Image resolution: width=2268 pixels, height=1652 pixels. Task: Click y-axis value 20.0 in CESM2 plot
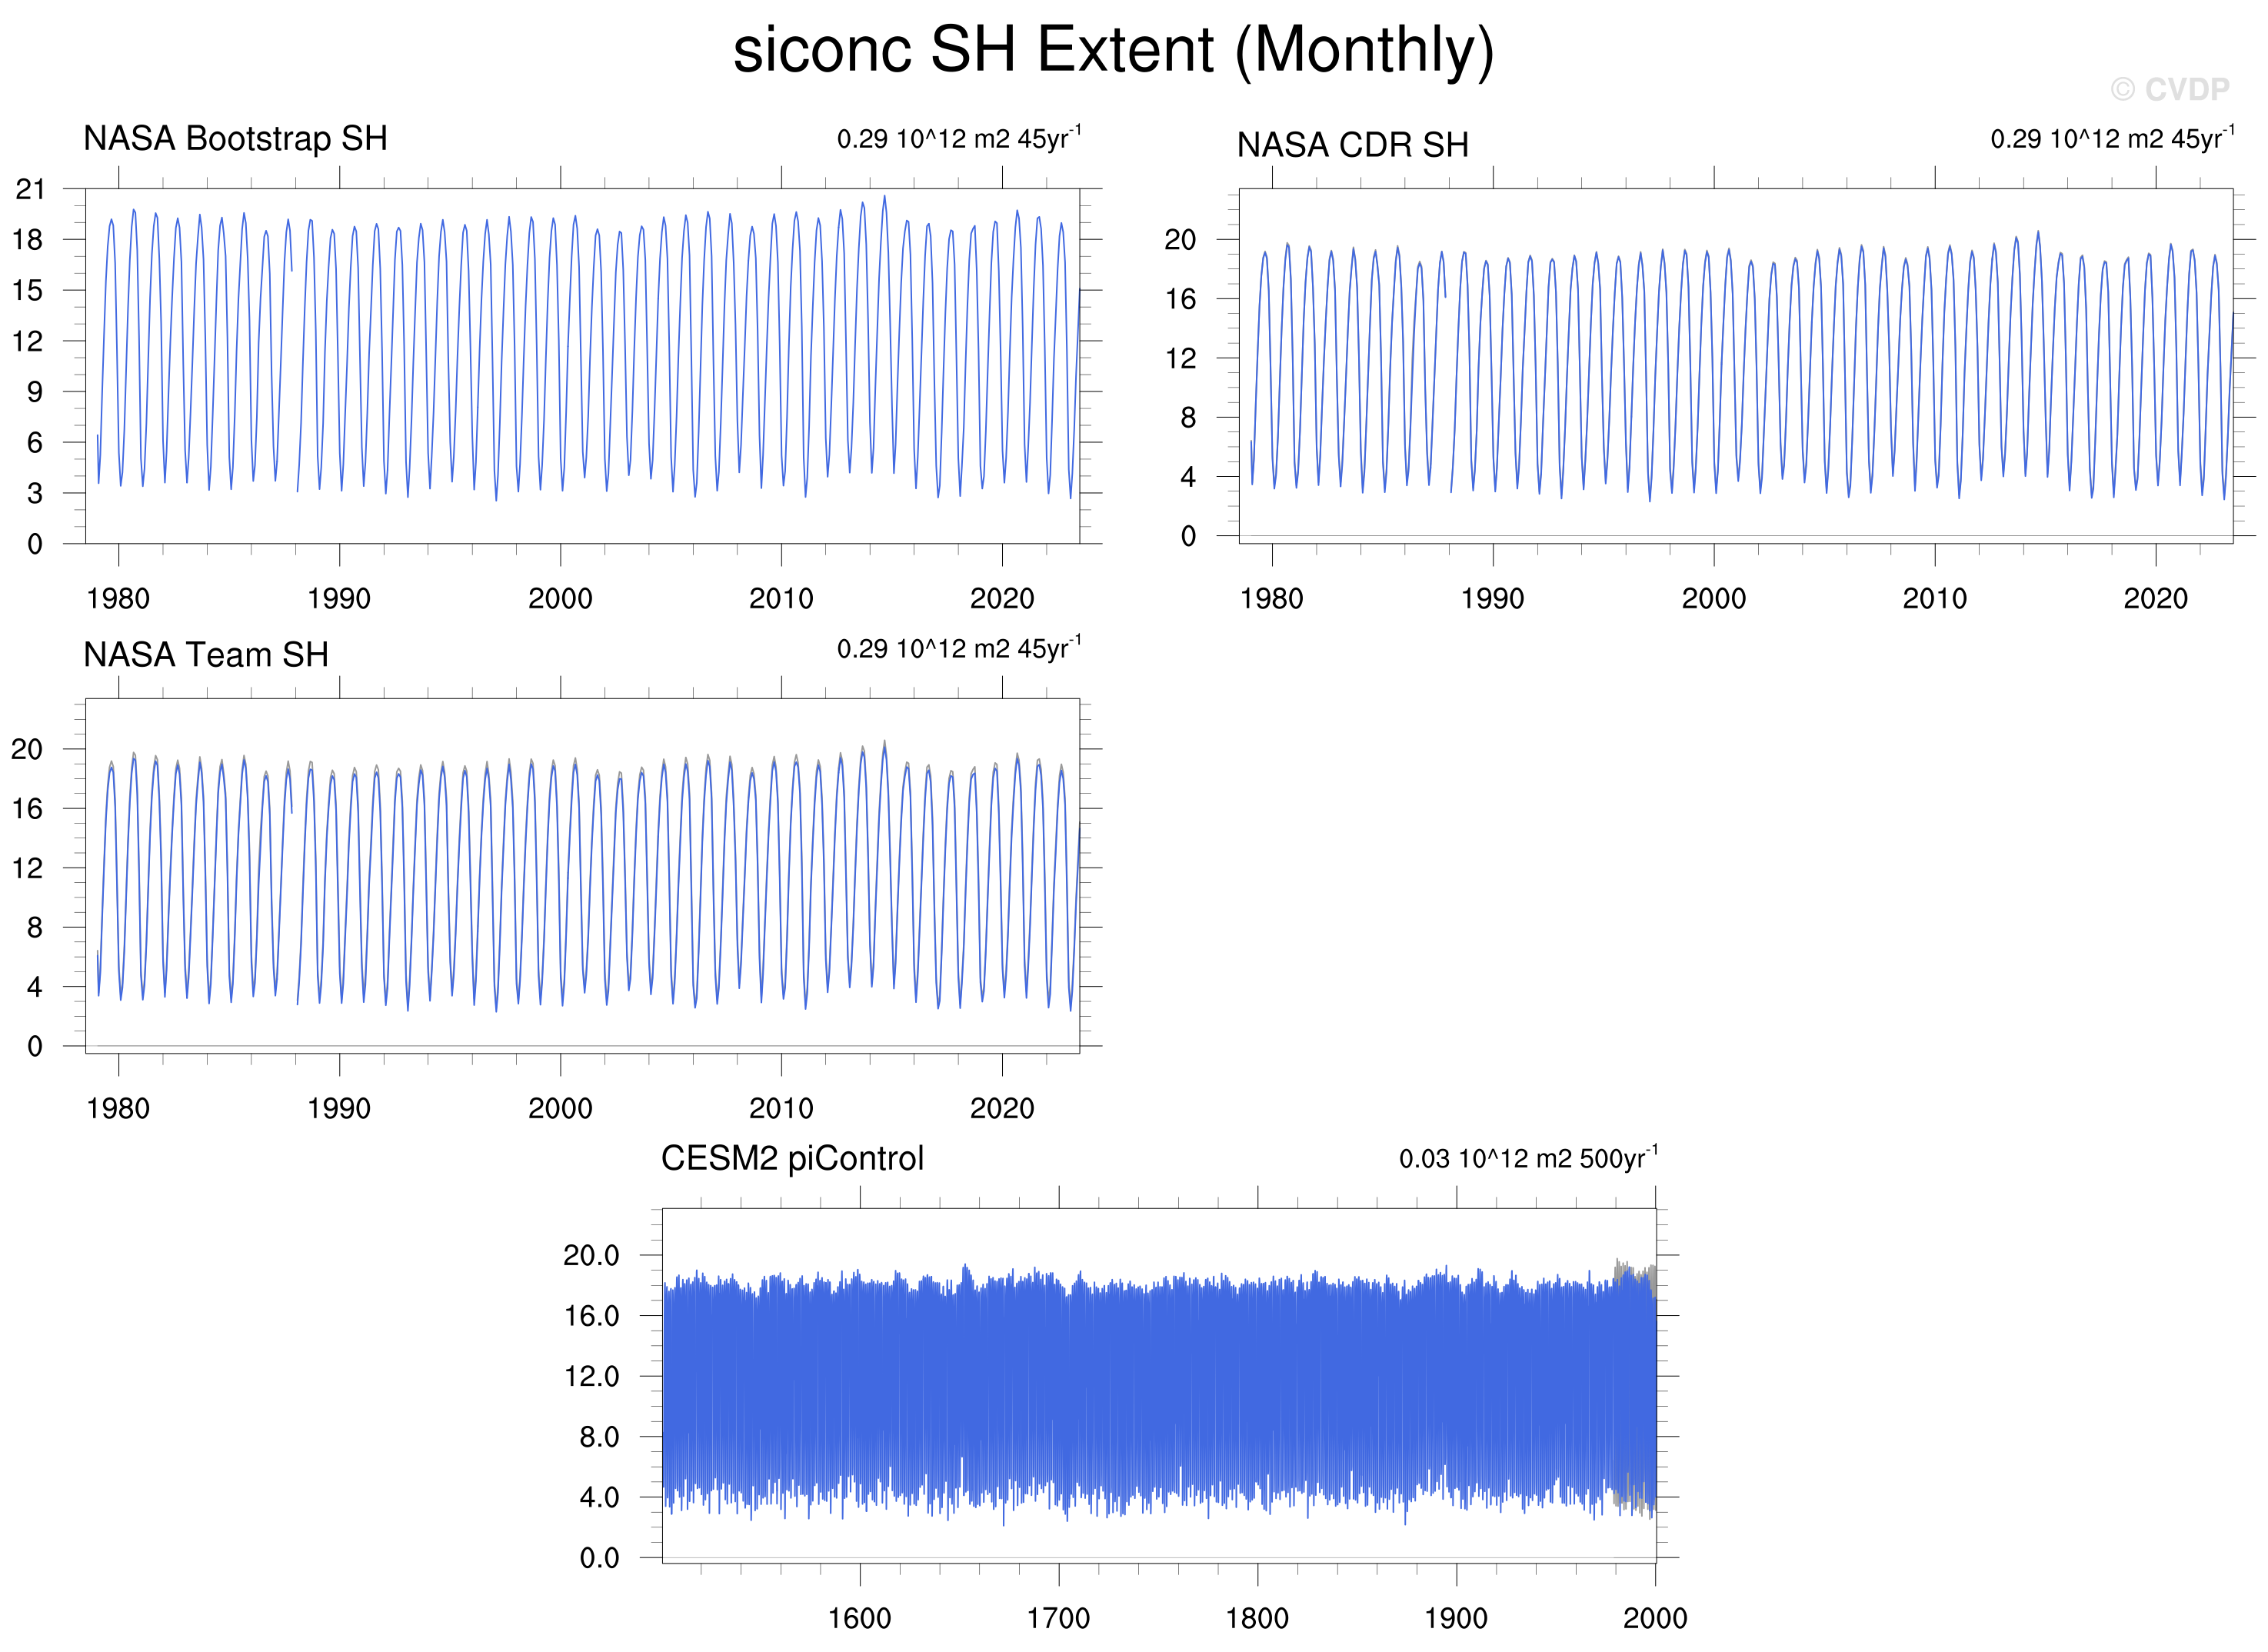(591, 1255)
